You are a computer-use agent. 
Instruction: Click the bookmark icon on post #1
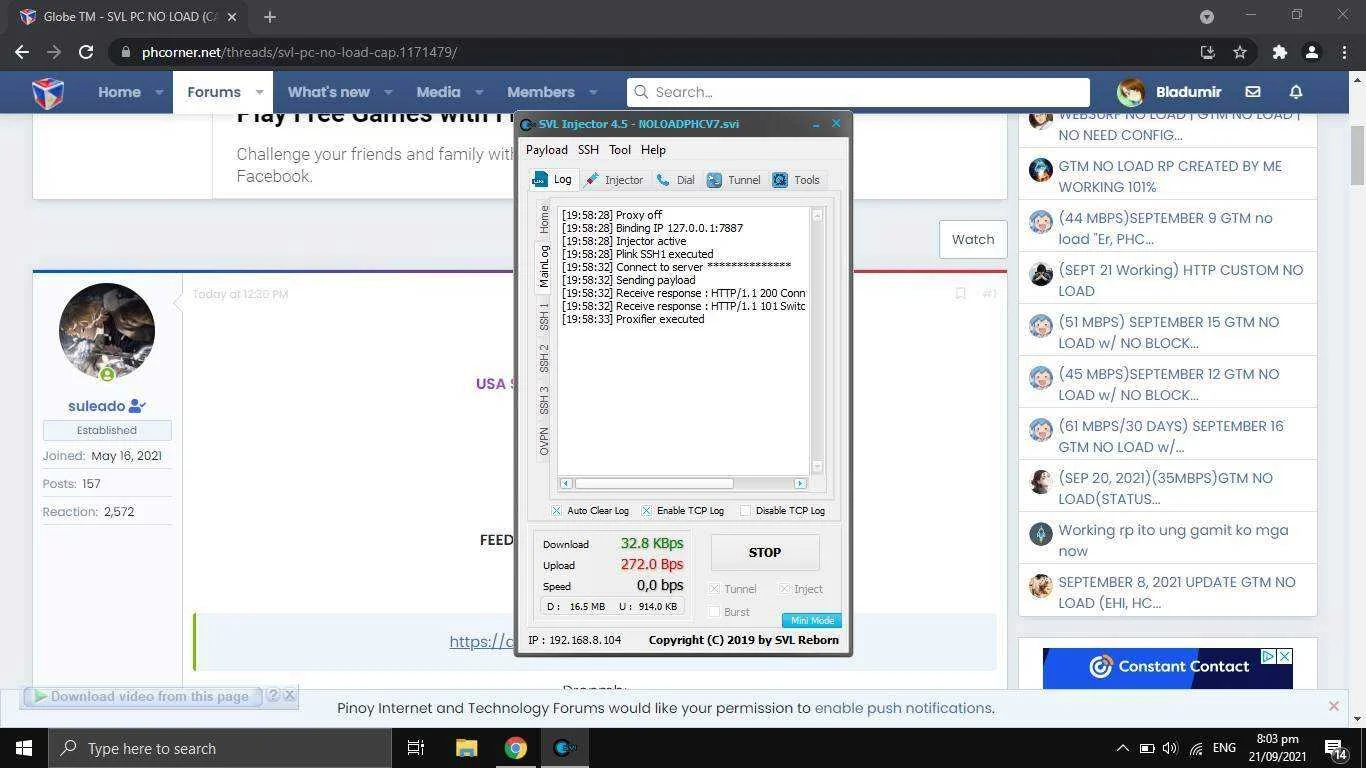click(960, 294)
